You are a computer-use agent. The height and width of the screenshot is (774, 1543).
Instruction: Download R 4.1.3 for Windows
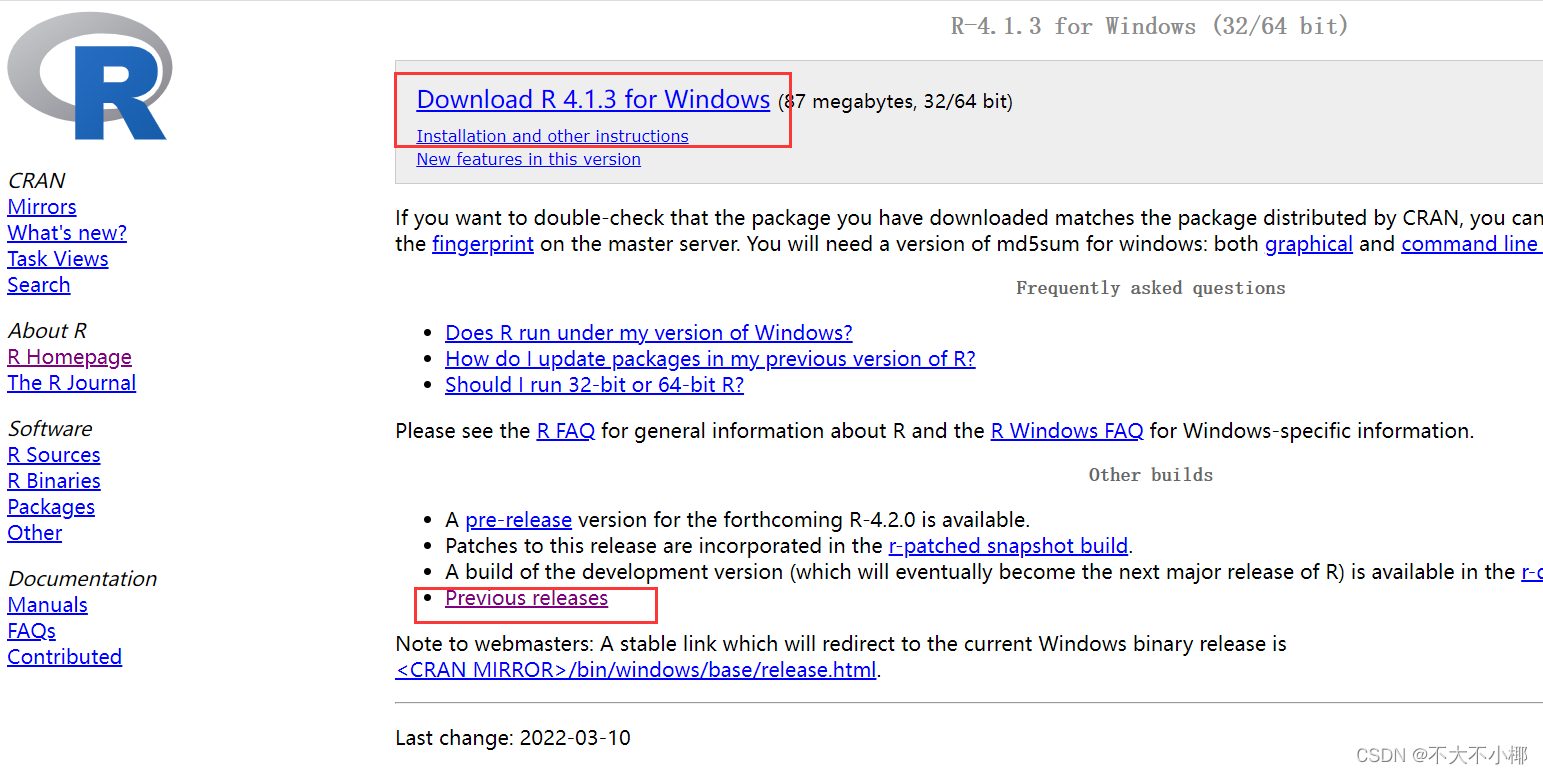click(593, 100)
